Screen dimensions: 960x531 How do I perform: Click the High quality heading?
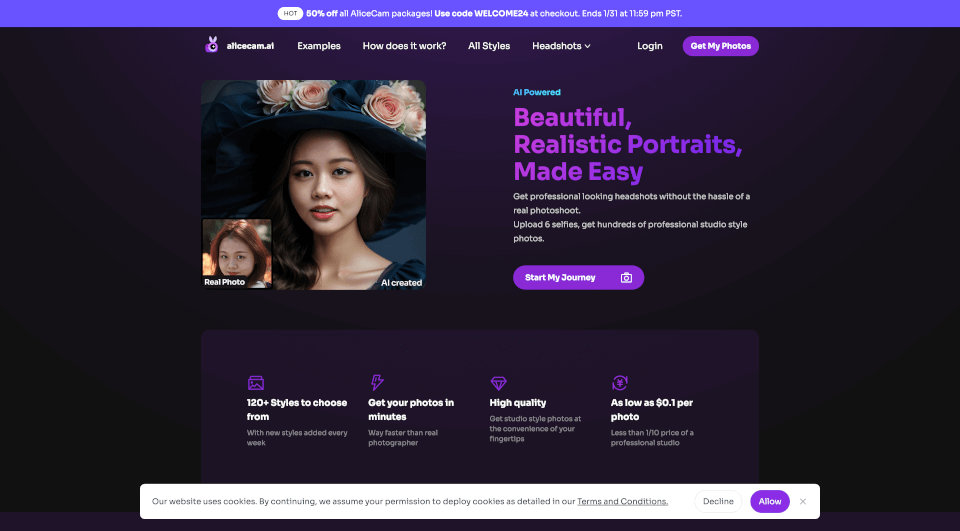coord(517,403)
